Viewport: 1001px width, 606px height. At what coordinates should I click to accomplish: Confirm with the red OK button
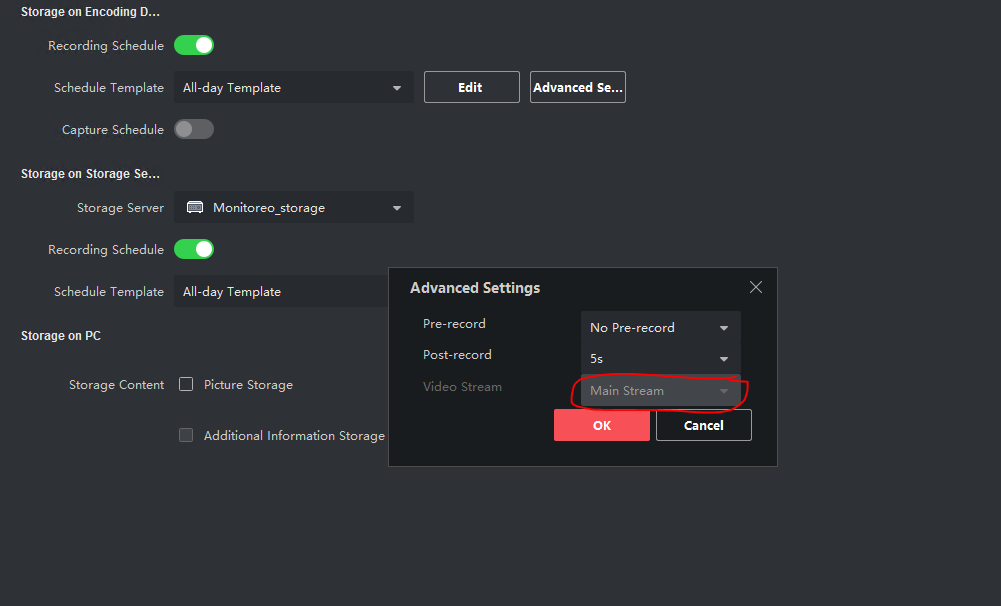click(x=601, y=425)
